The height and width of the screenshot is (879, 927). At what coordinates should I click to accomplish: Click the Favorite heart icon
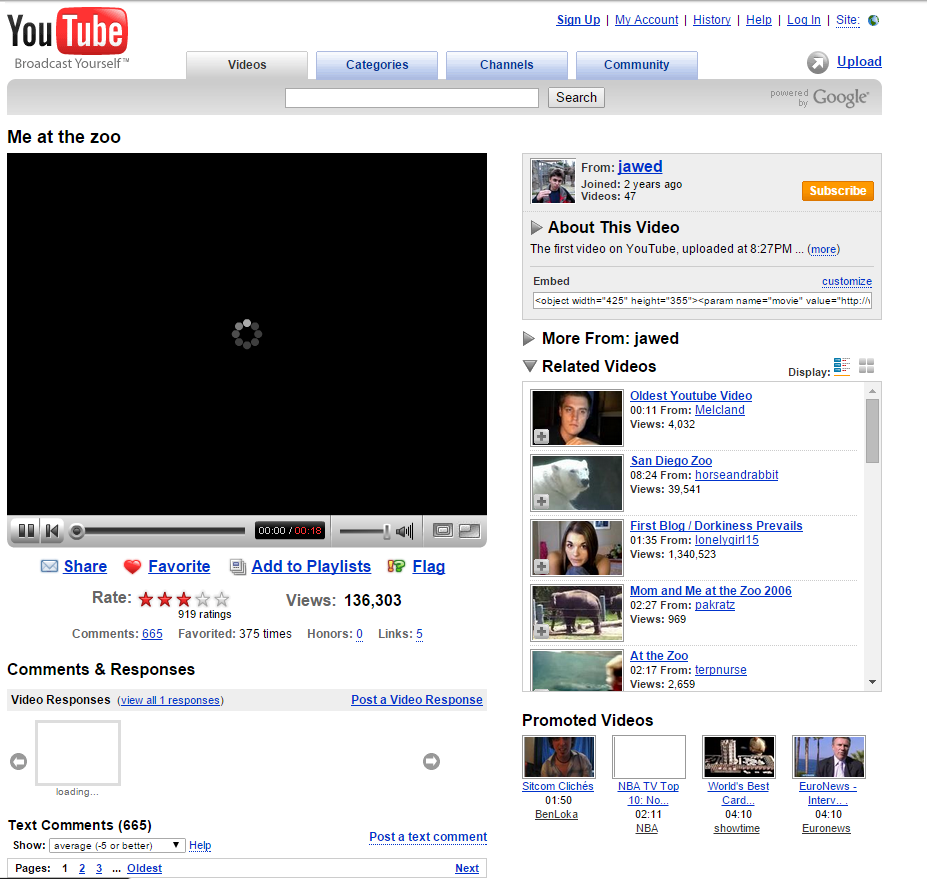[132, 567]
